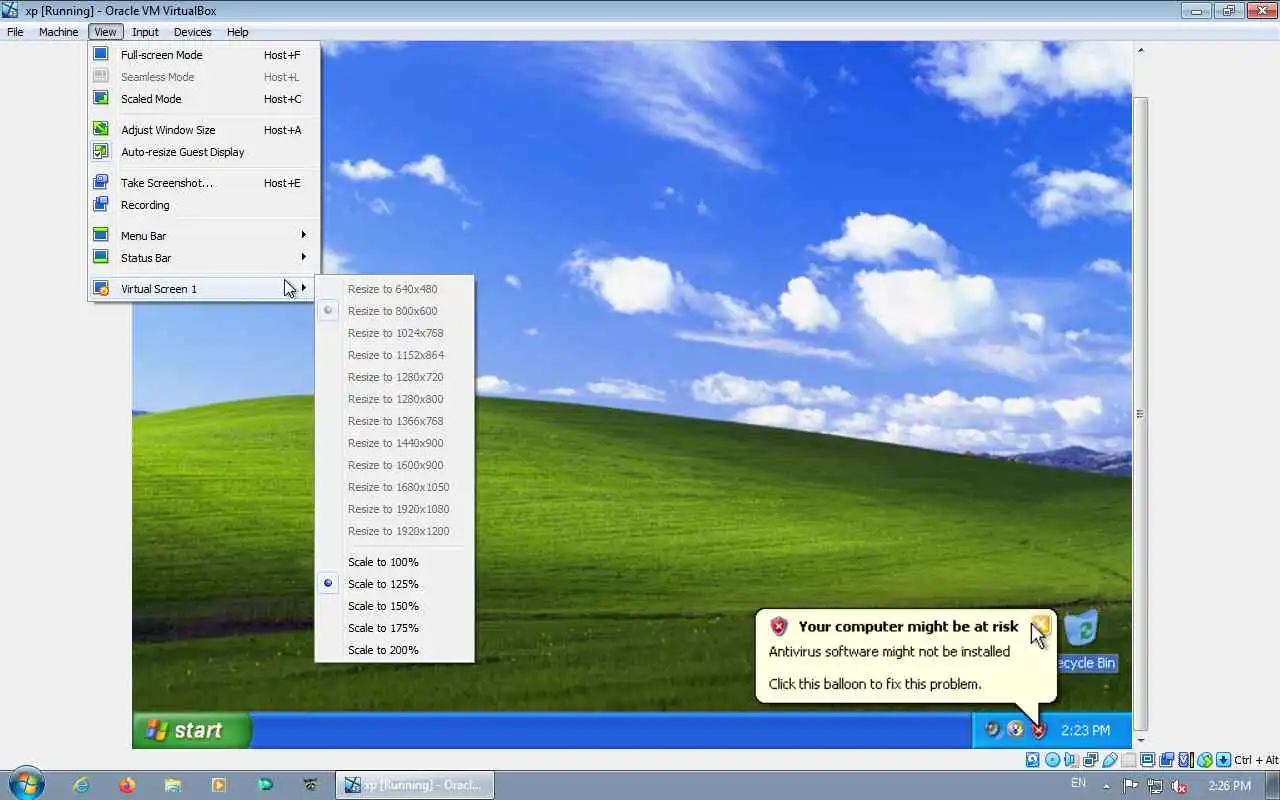
Task: Expand the Virtual Screen 1 submenu
Action: pos(204,289)
